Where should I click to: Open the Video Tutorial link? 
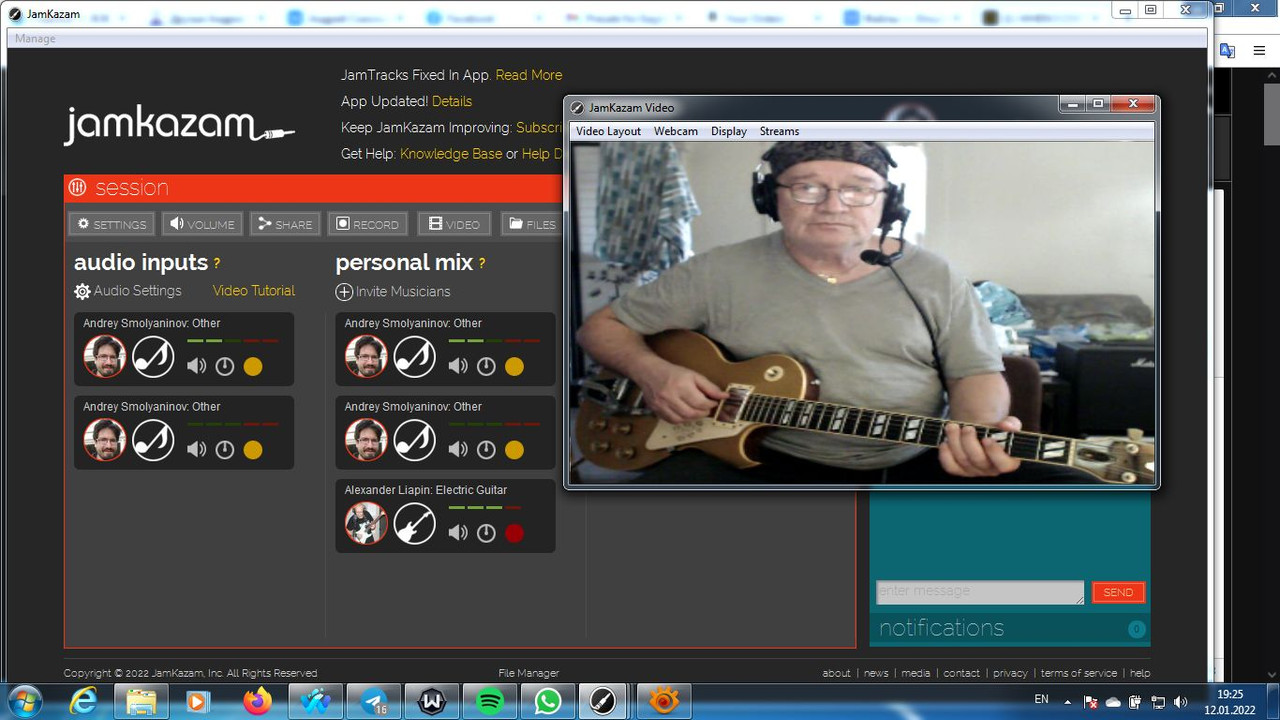254,291
